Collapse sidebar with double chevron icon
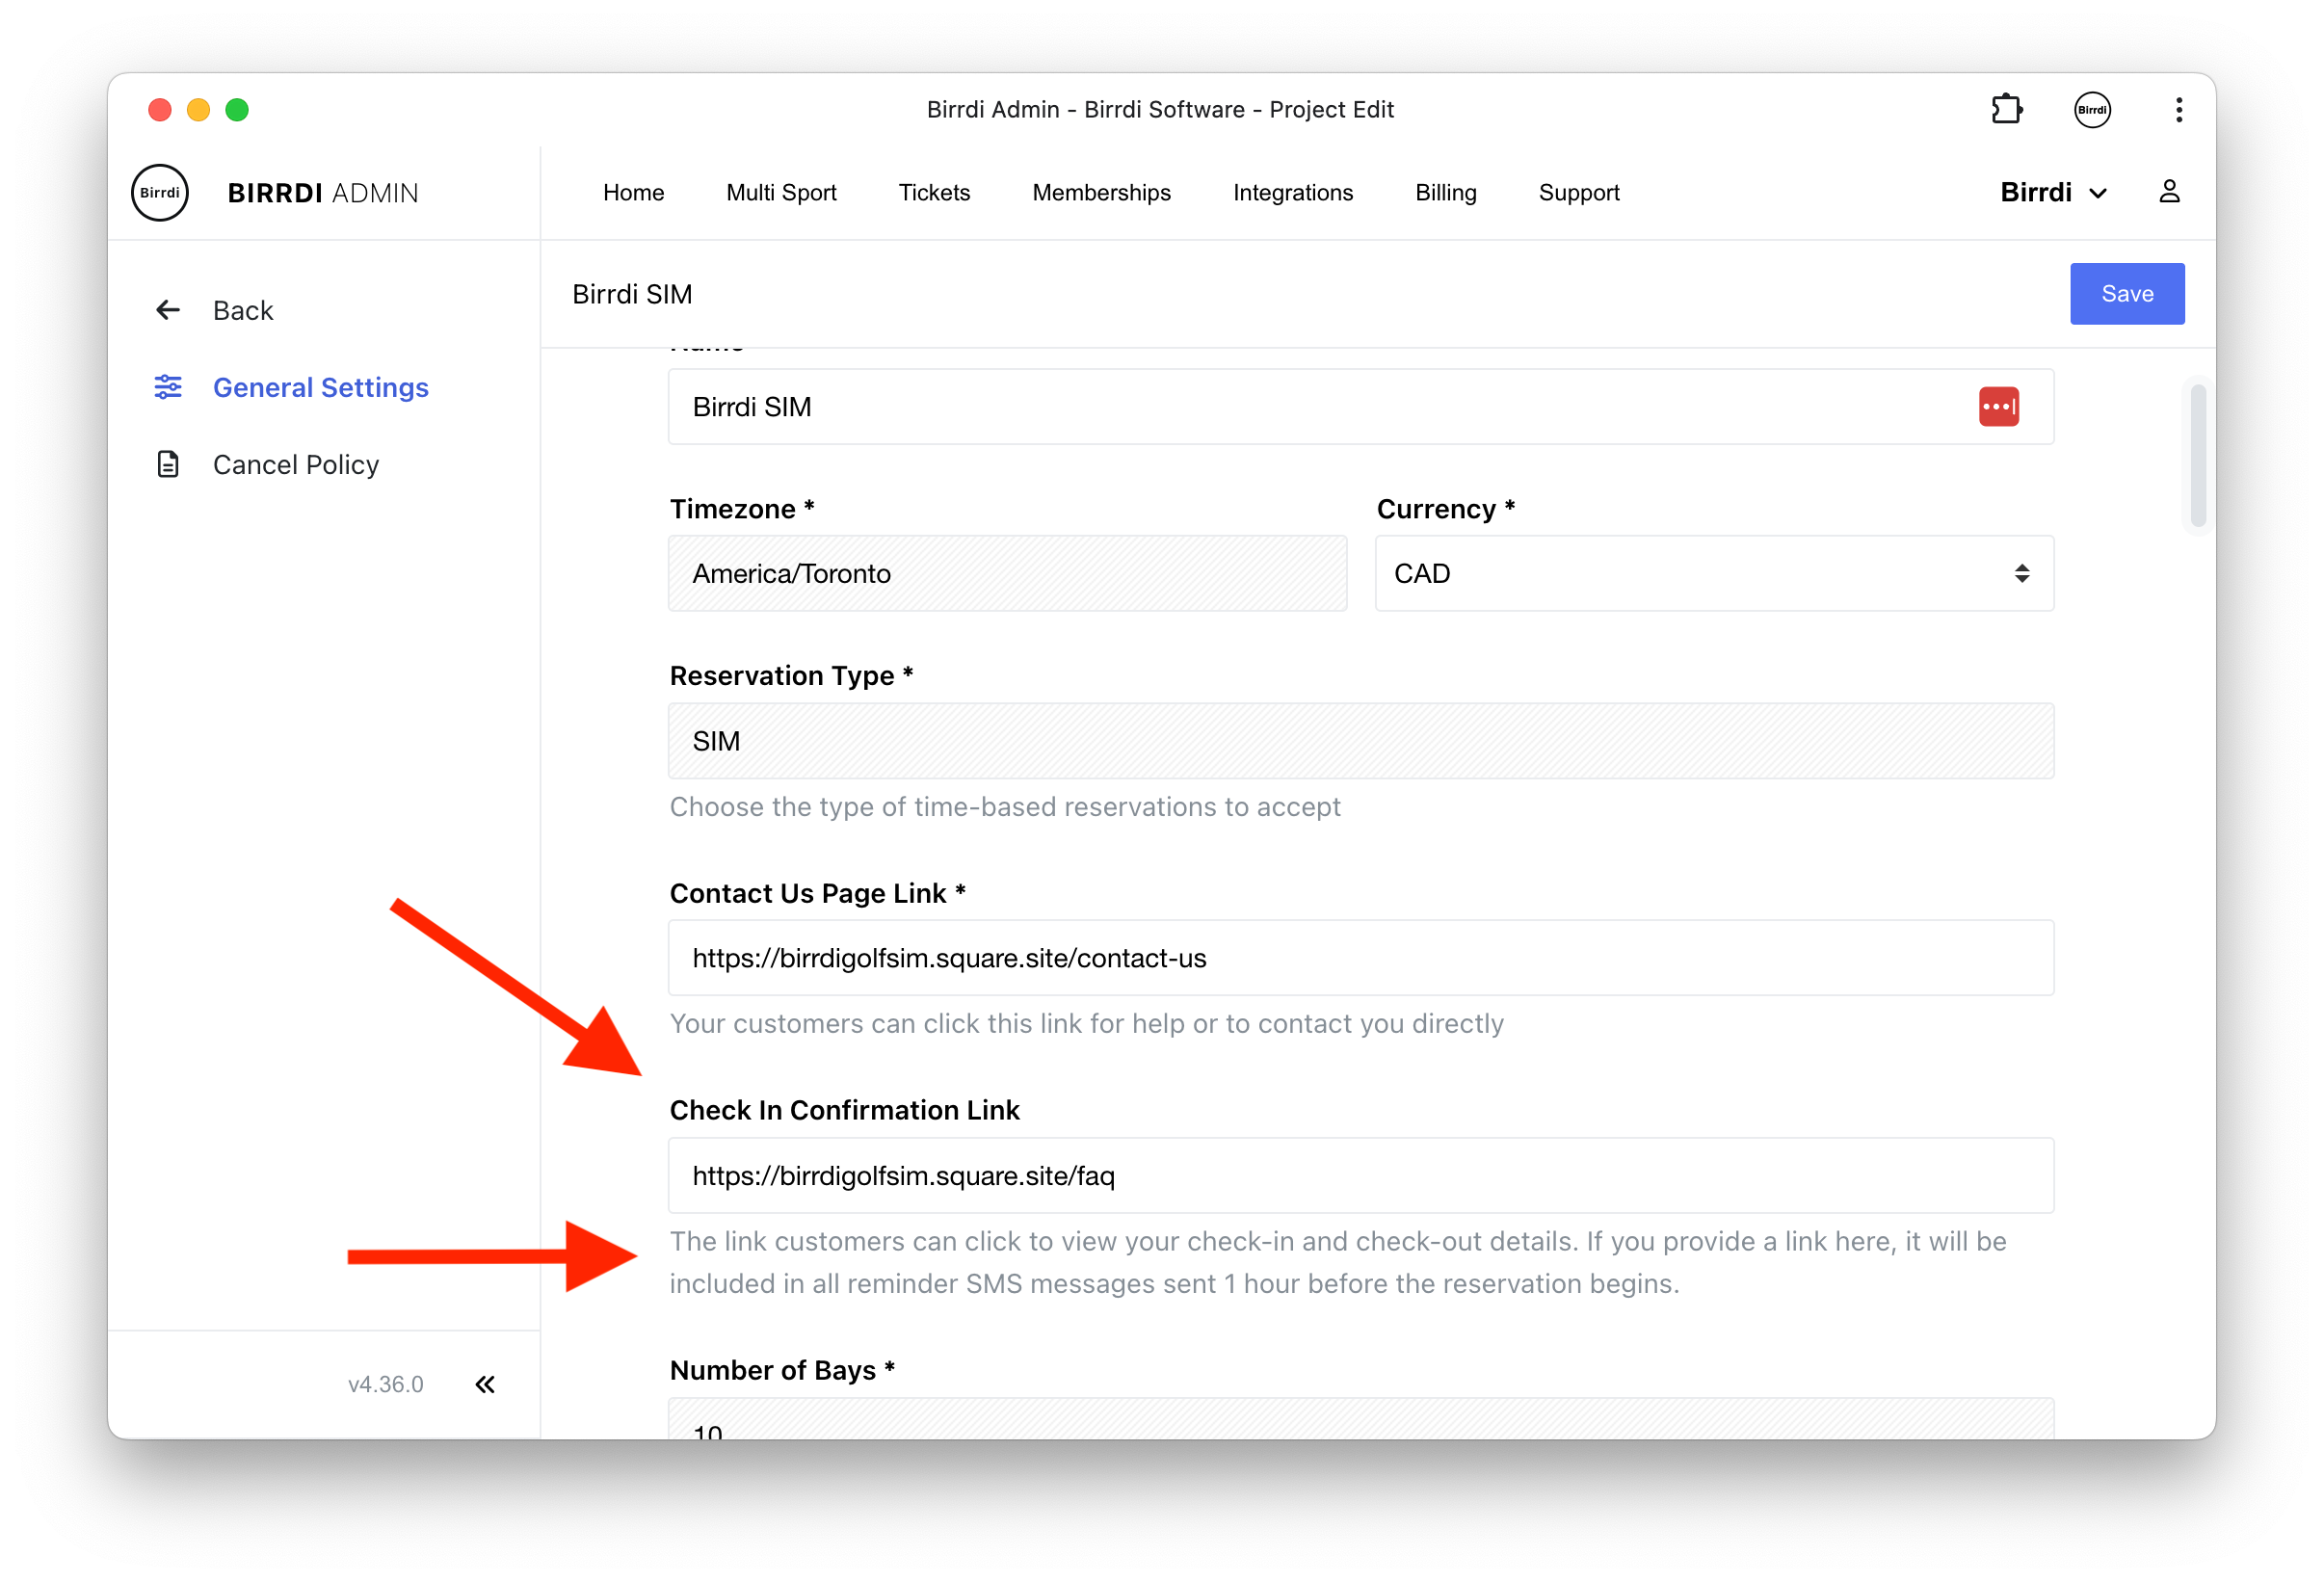This screenshot has height=1582, width=2324. tap(485, 1384)
